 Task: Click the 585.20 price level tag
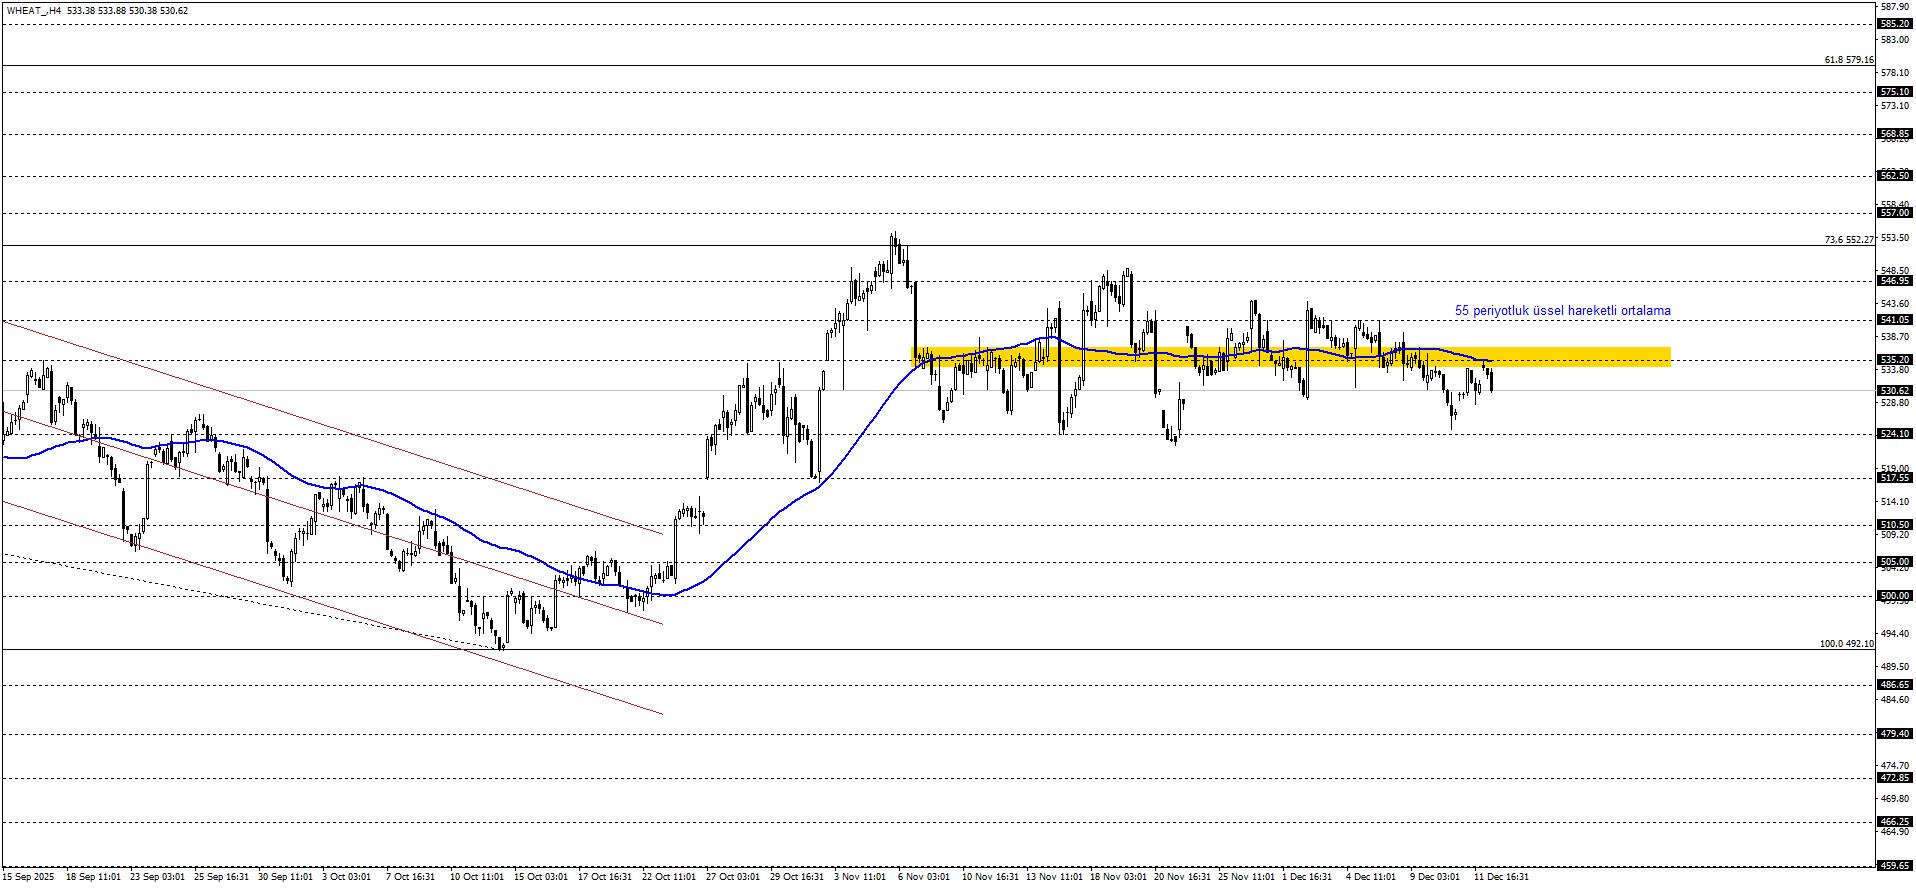(1895, 24)
